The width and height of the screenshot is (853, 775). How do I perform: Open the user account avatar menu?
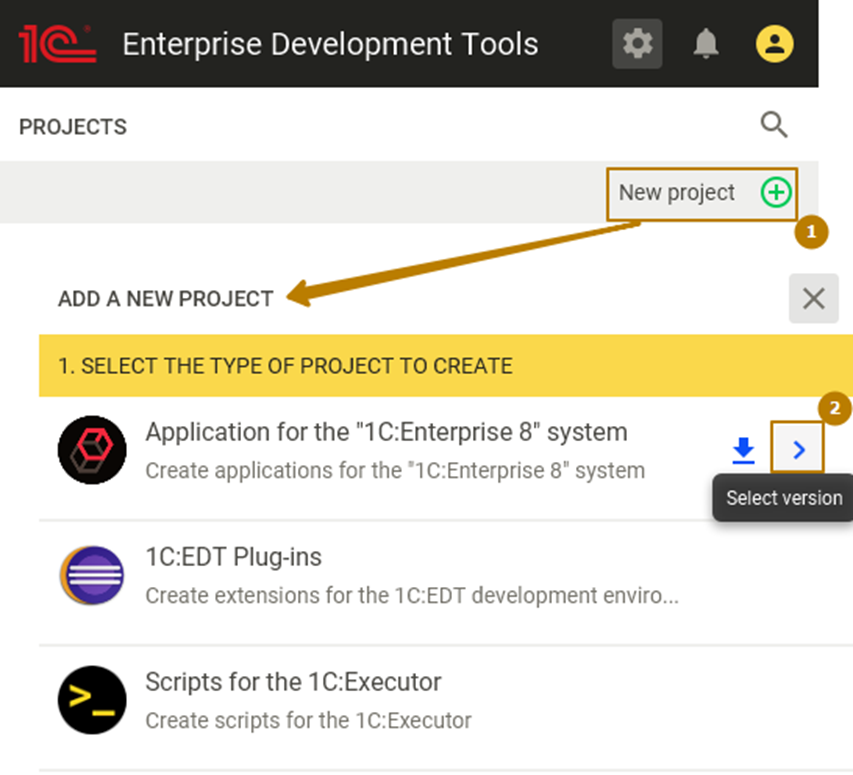(774, 44)
